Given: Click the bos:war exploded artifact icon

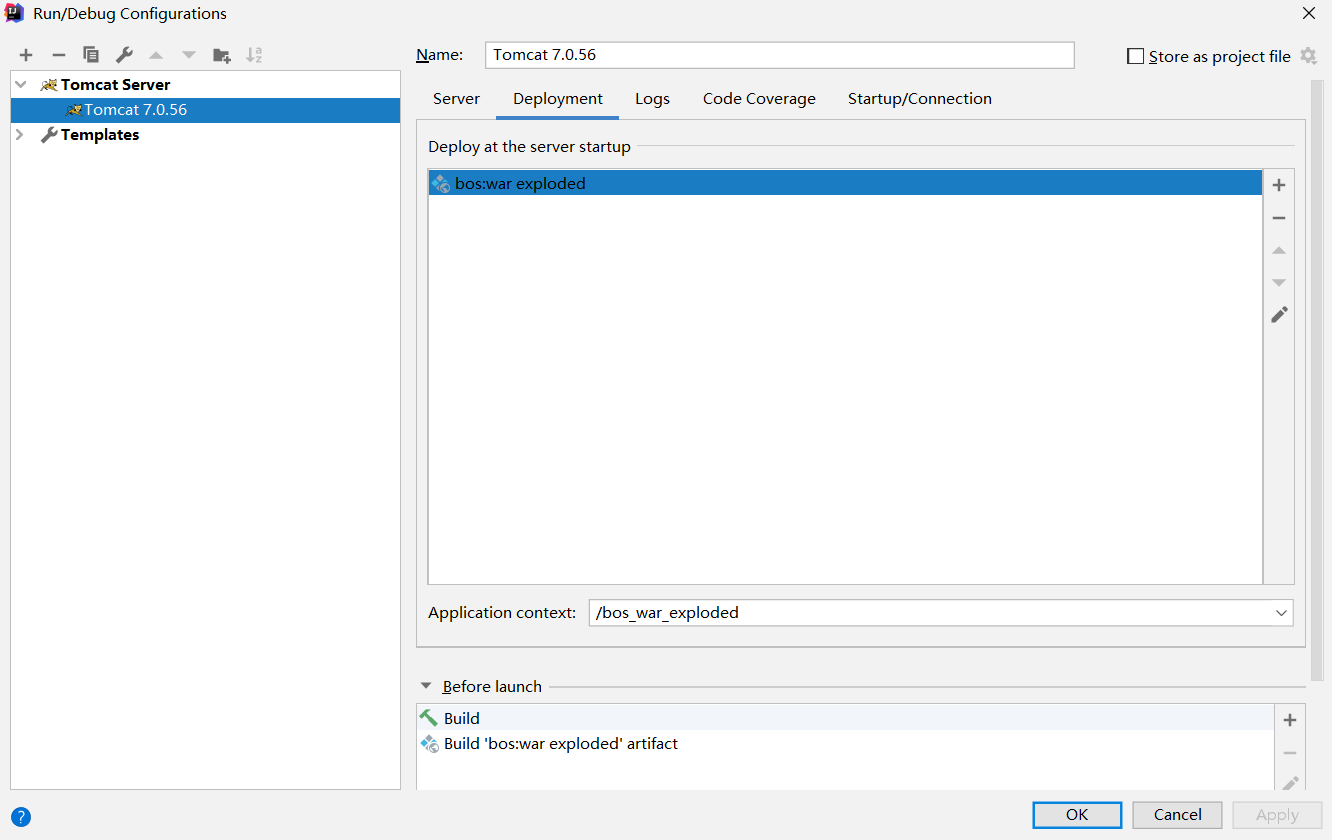Looking at the screenshot, I should coord(441,183).
